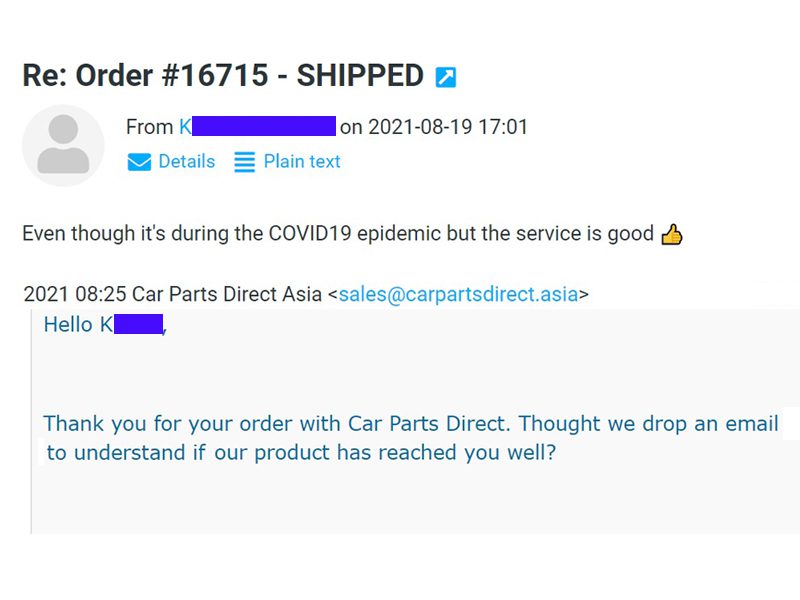The width and height of the screenshot is (800, 600).
Task: Click the quoted line to understand if our product
Action: [x=301, y=453]
